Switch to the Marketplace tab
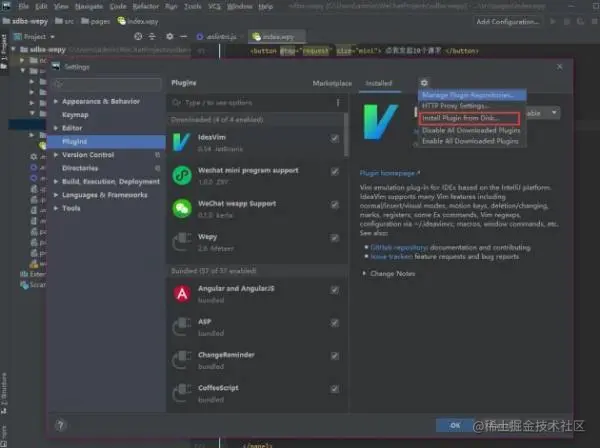The image size is (600, 448). point(332,83)
